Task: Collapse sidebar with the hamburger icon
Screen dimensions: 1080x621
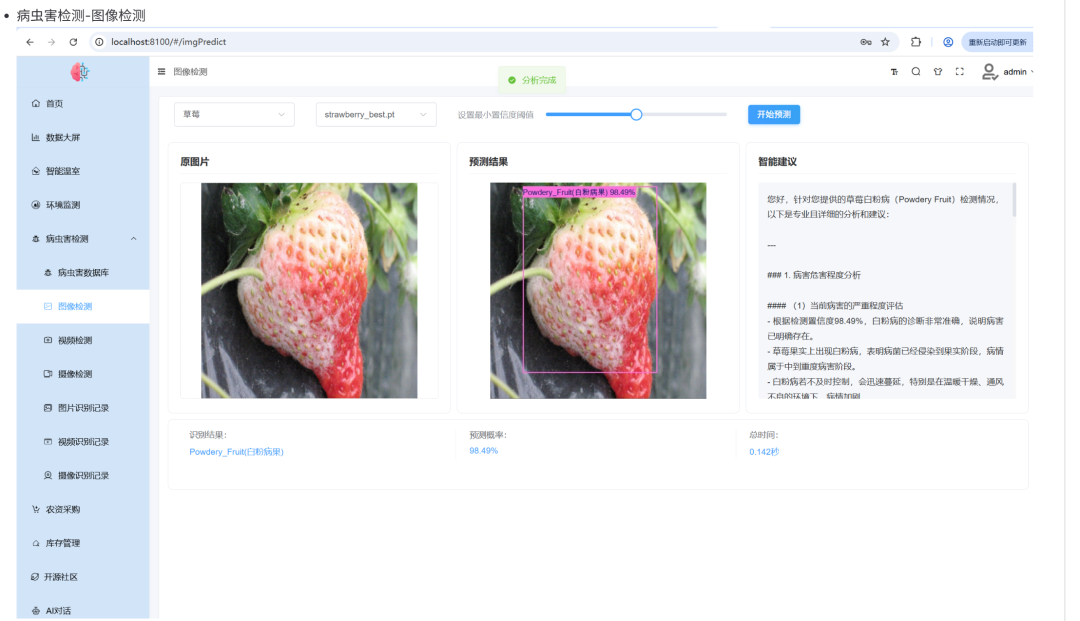Action: point(161,72)
